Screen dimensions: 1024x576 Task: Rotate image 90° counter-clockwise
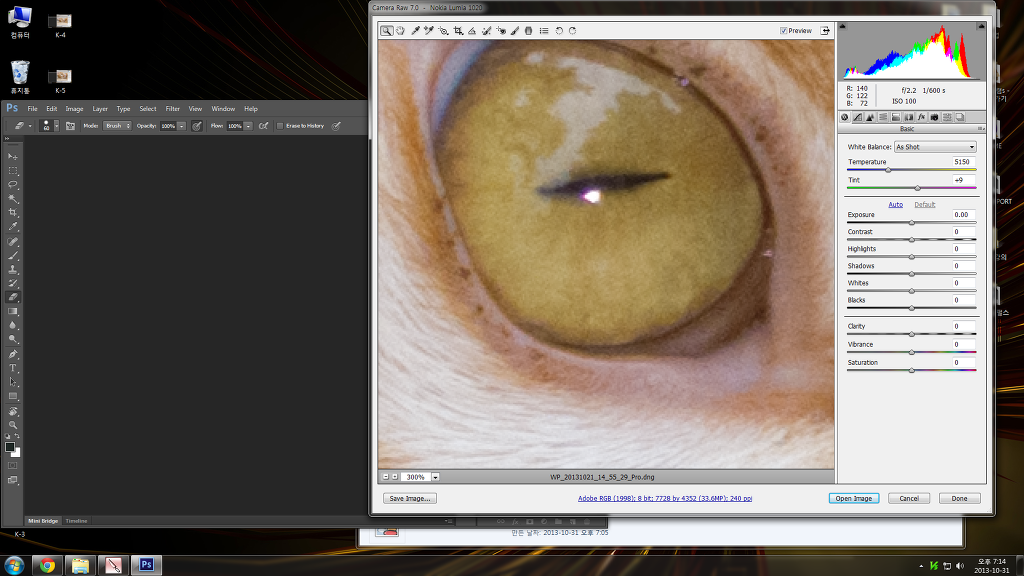pos(559,31)
